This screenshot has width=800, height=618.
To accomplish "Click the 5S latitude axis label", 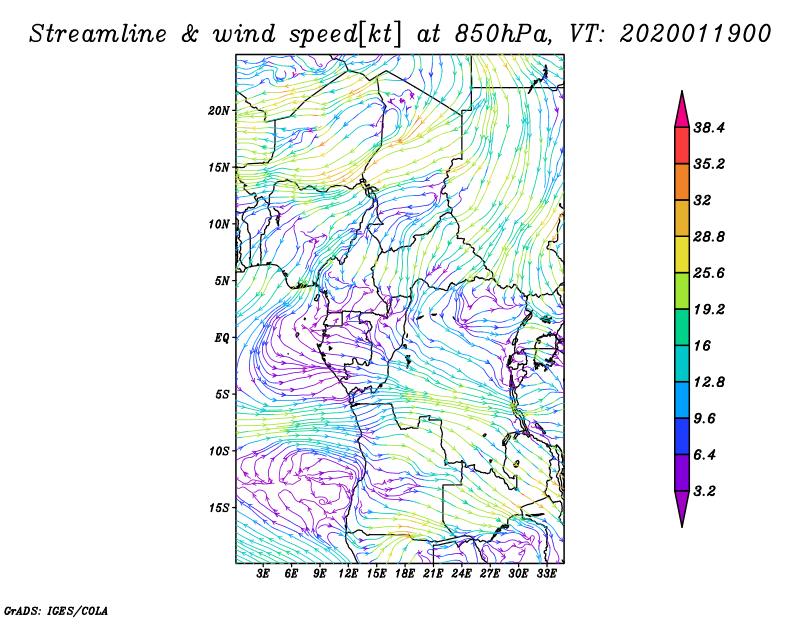I will (222, 394).
